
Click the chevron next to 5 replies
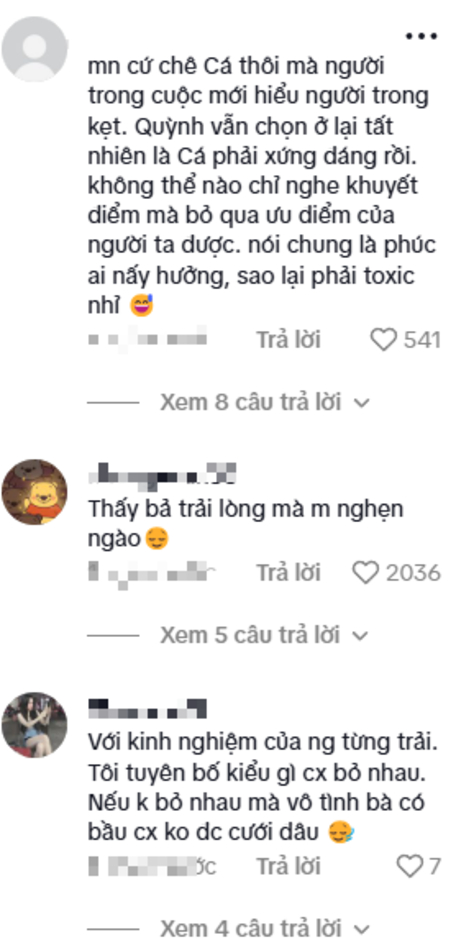[361, 635]
